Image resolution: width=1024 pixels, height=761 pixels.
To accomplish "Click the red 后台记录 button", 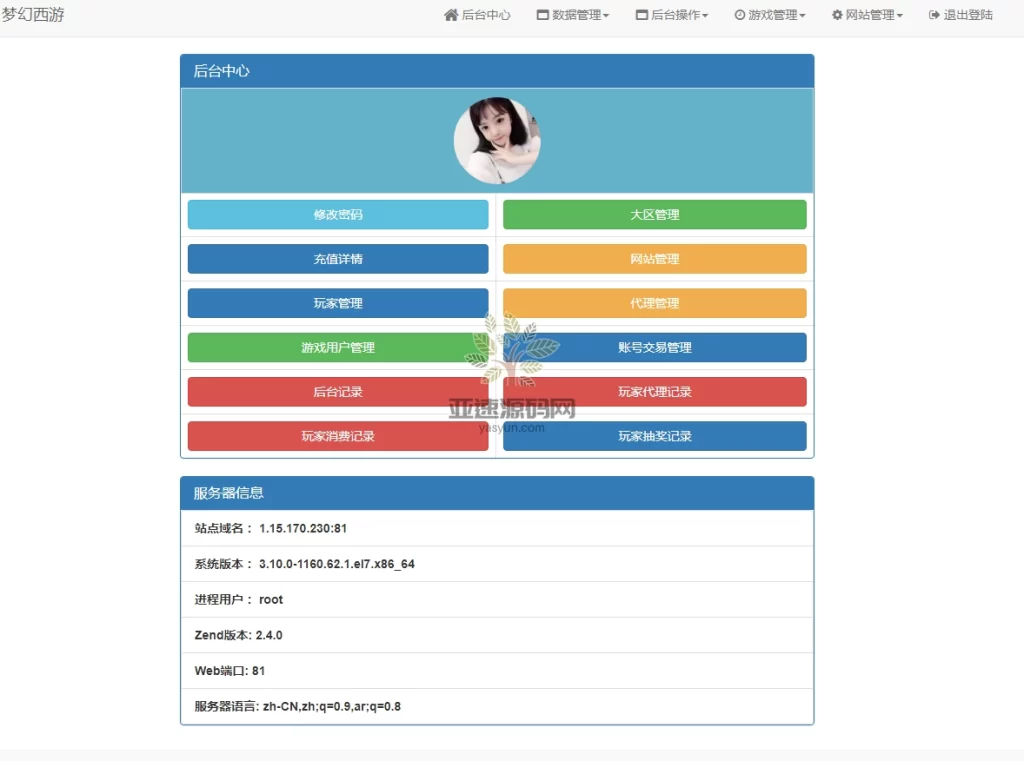I will 337,391.
